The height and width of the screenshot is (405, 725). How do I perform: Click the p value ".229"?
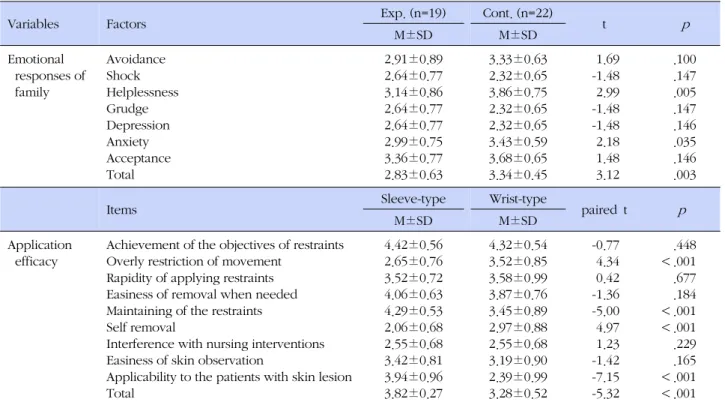(x=685, y=344)
